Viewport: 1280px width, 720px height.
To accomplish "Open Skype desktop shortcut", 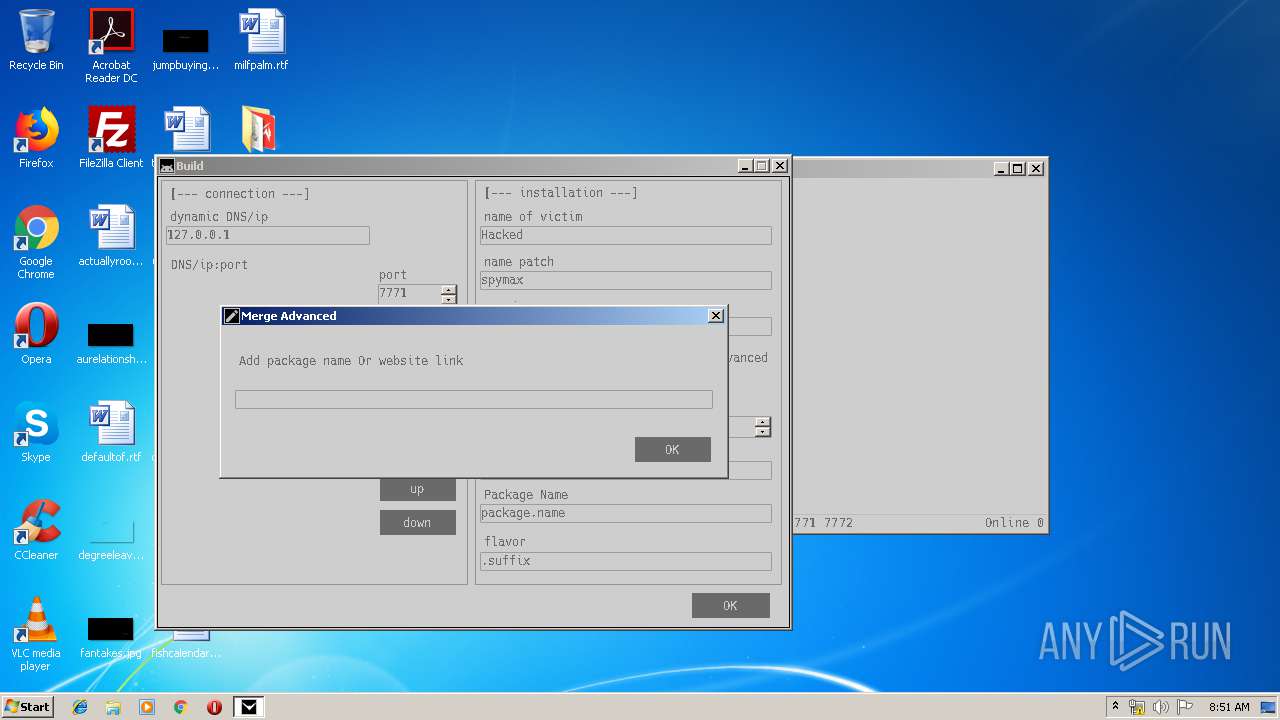I will 36,432.
